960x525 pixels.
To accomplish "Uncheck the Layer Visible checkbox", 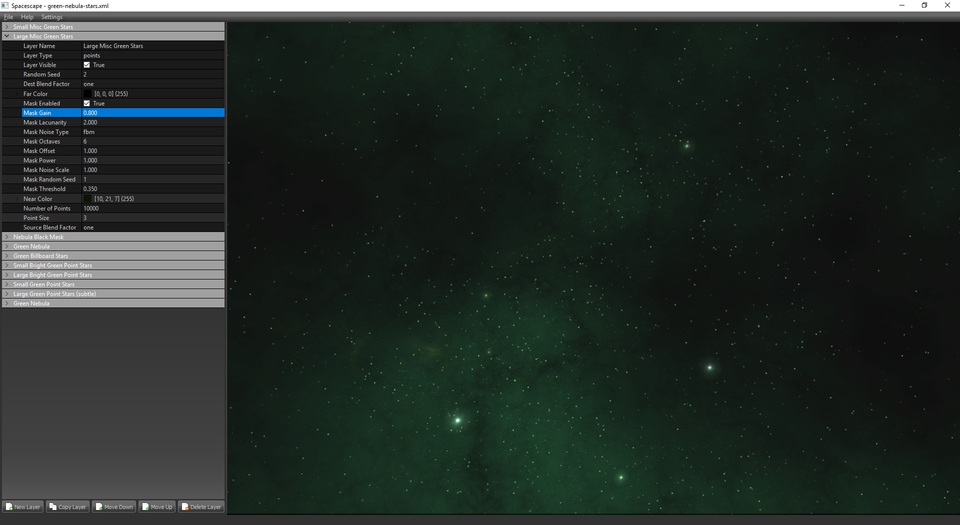I will click(x=87, y=65).
